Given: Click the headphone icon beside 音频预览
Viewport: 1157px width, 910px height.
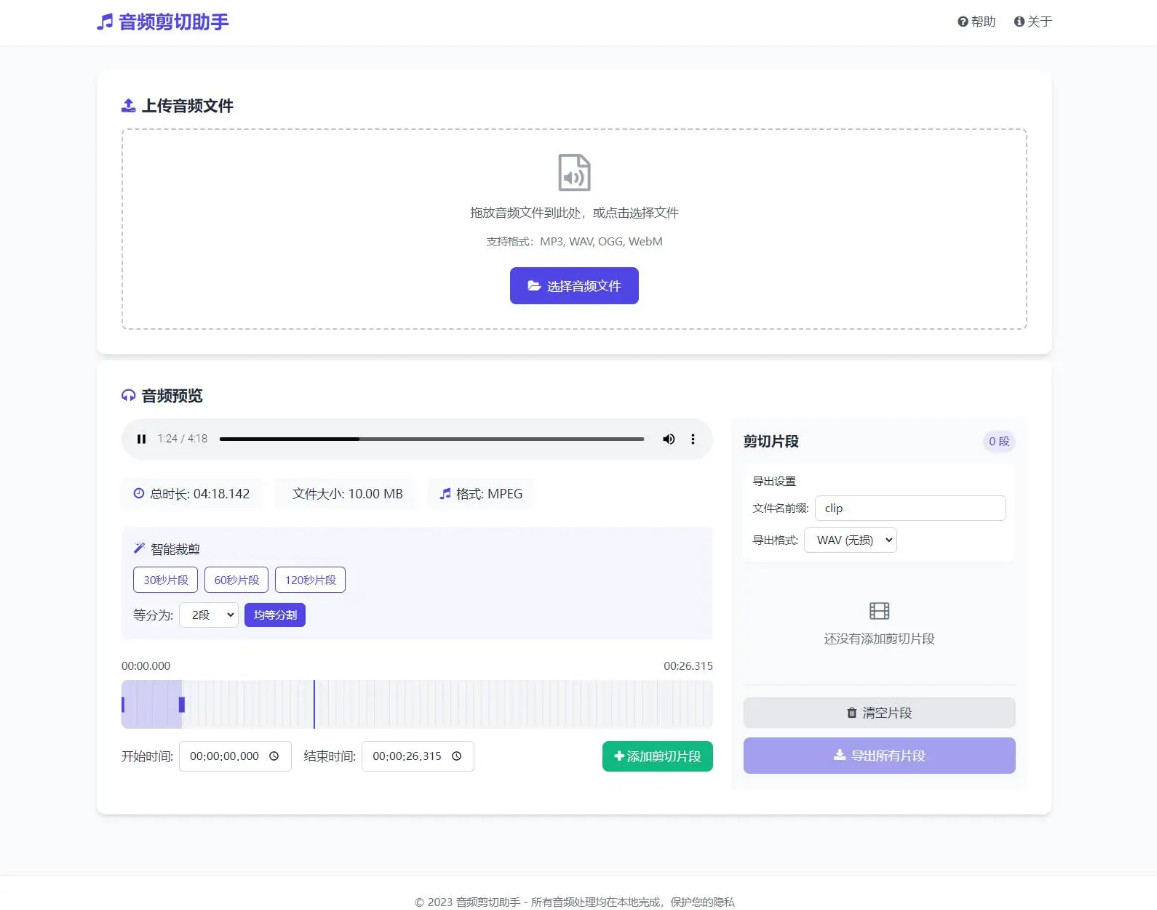Looking at the screenshot, I should [x=127, y=396].
